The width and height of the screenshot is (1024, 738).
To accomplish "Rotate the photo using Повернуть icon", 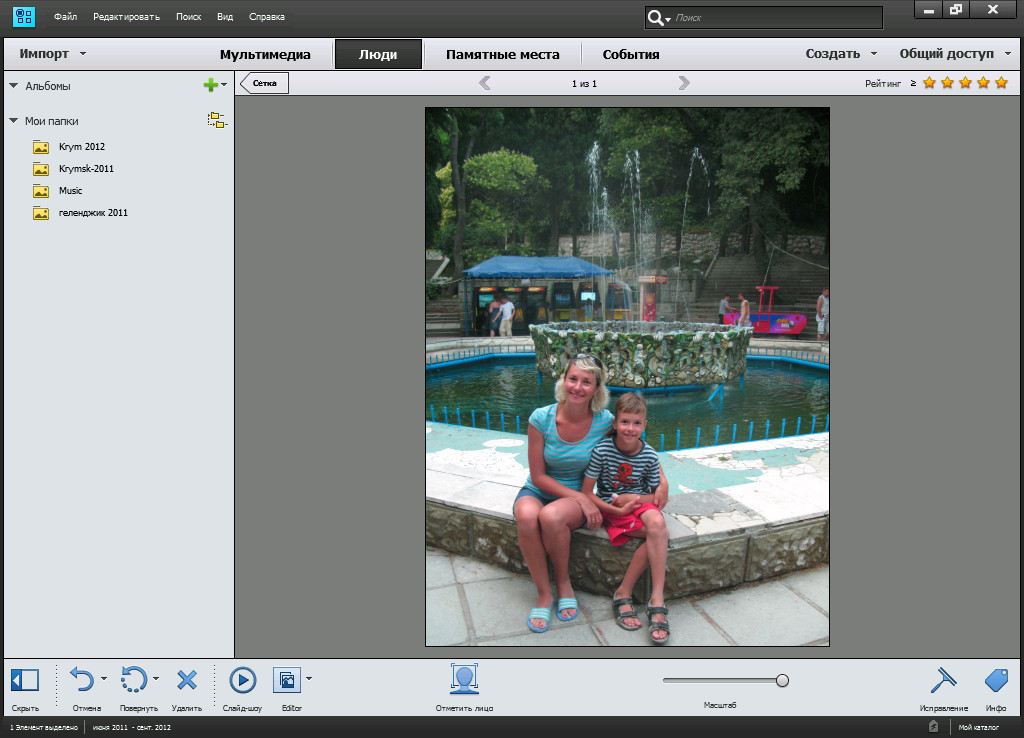I will pos(133,681).
